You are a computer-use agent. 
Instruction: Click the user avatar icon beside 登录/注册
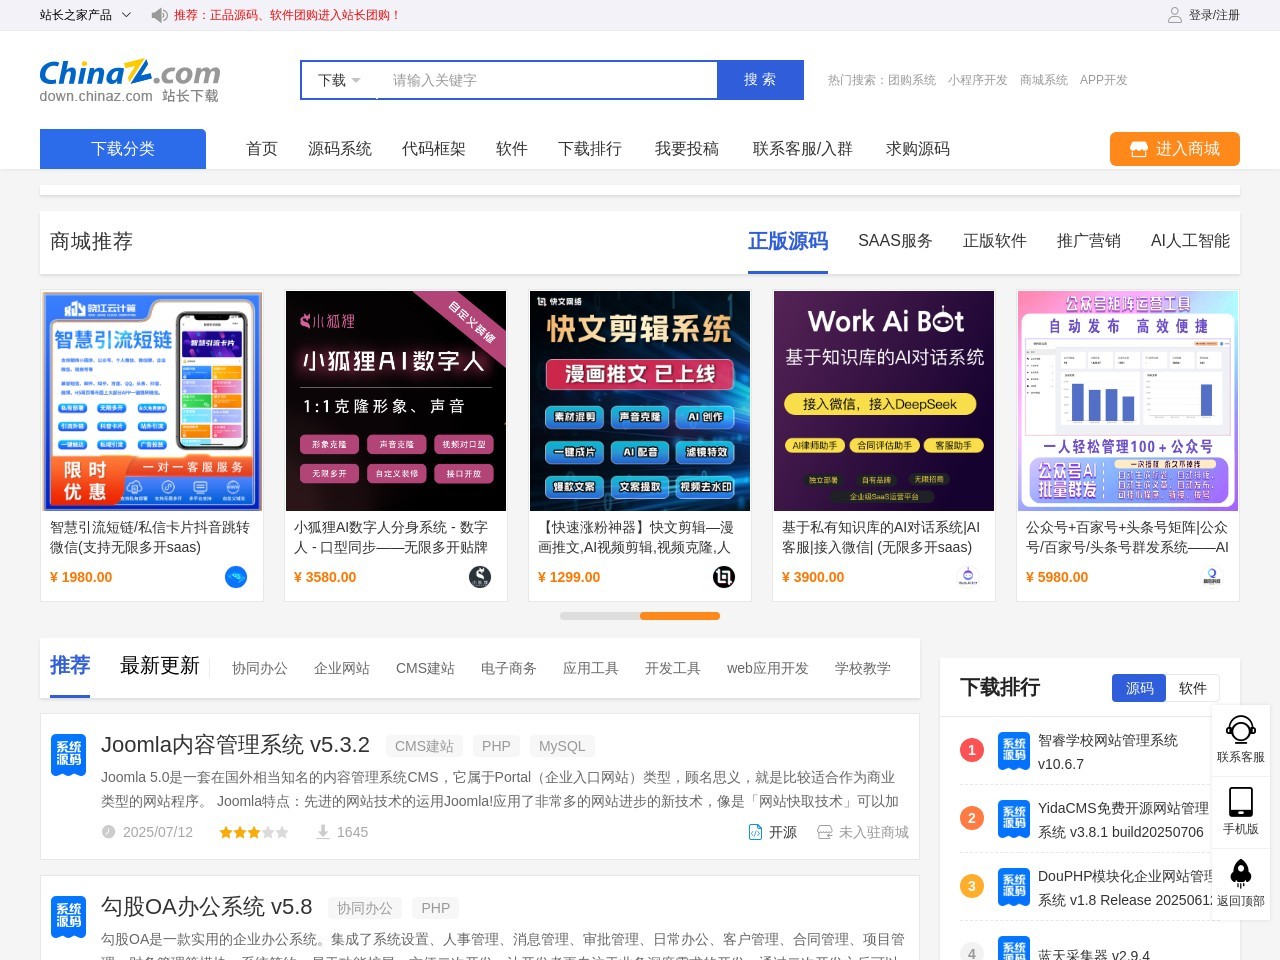1175,15
